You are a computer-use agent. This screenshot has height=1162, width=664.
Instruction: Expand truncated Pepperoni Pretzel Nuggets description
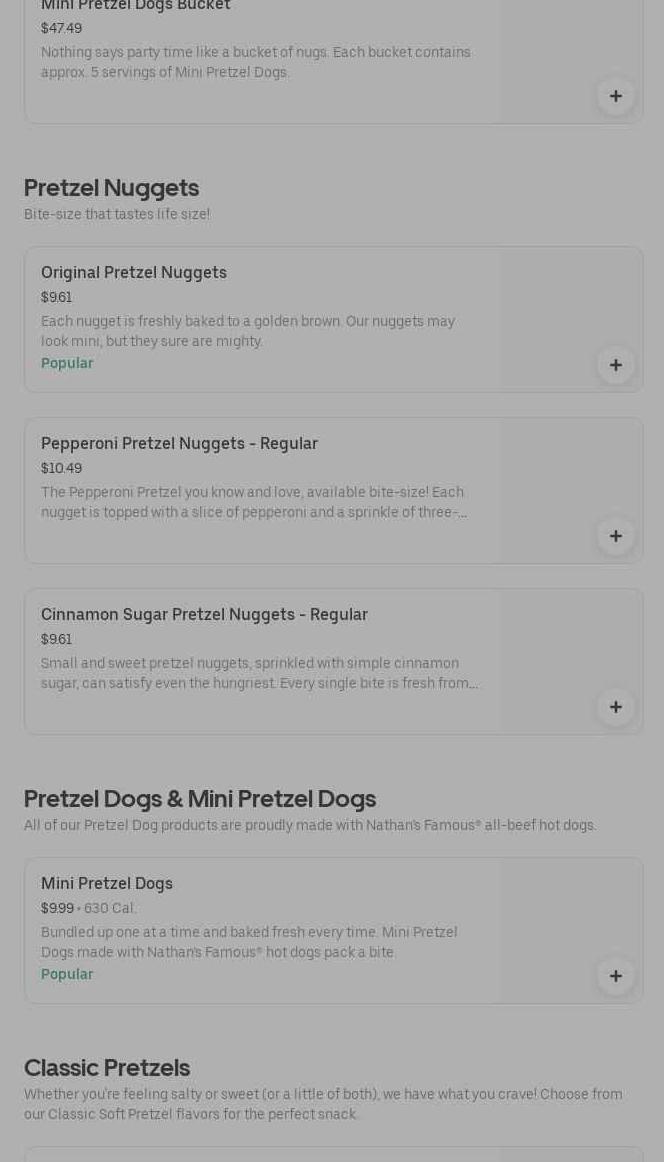point(254,502)
